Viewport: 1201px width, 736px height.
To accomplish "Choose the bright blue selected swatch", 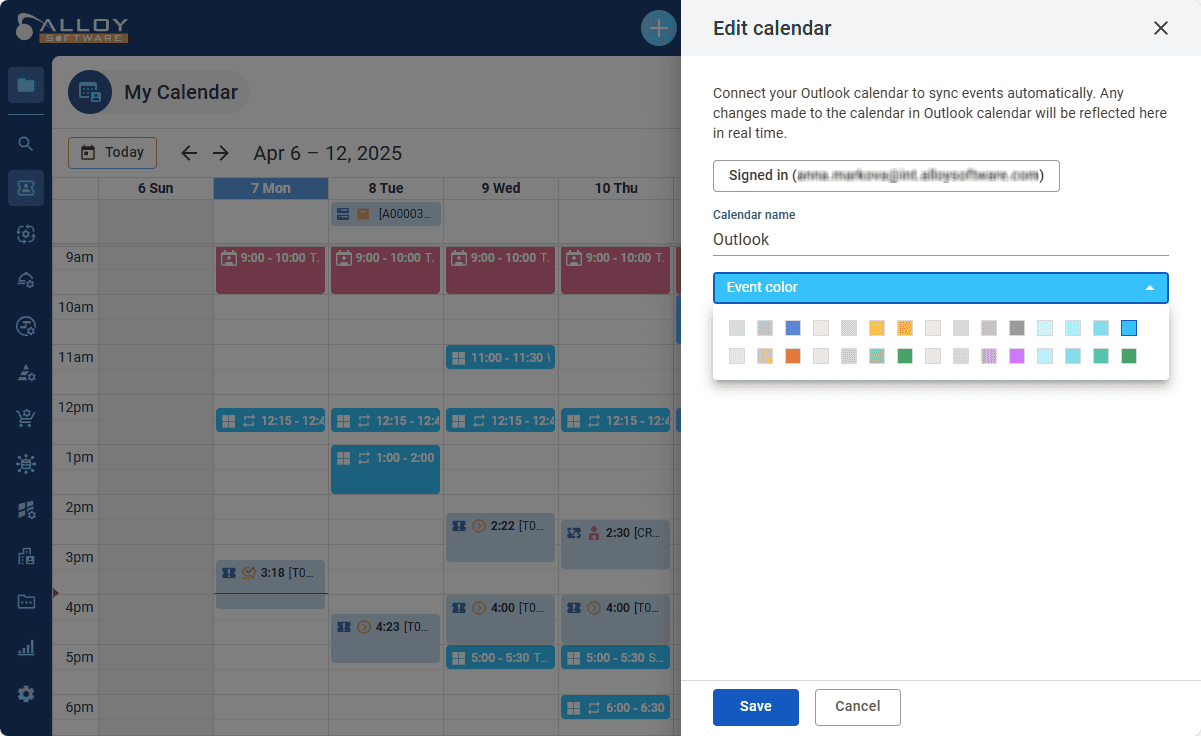I will tap(1129, 328).
